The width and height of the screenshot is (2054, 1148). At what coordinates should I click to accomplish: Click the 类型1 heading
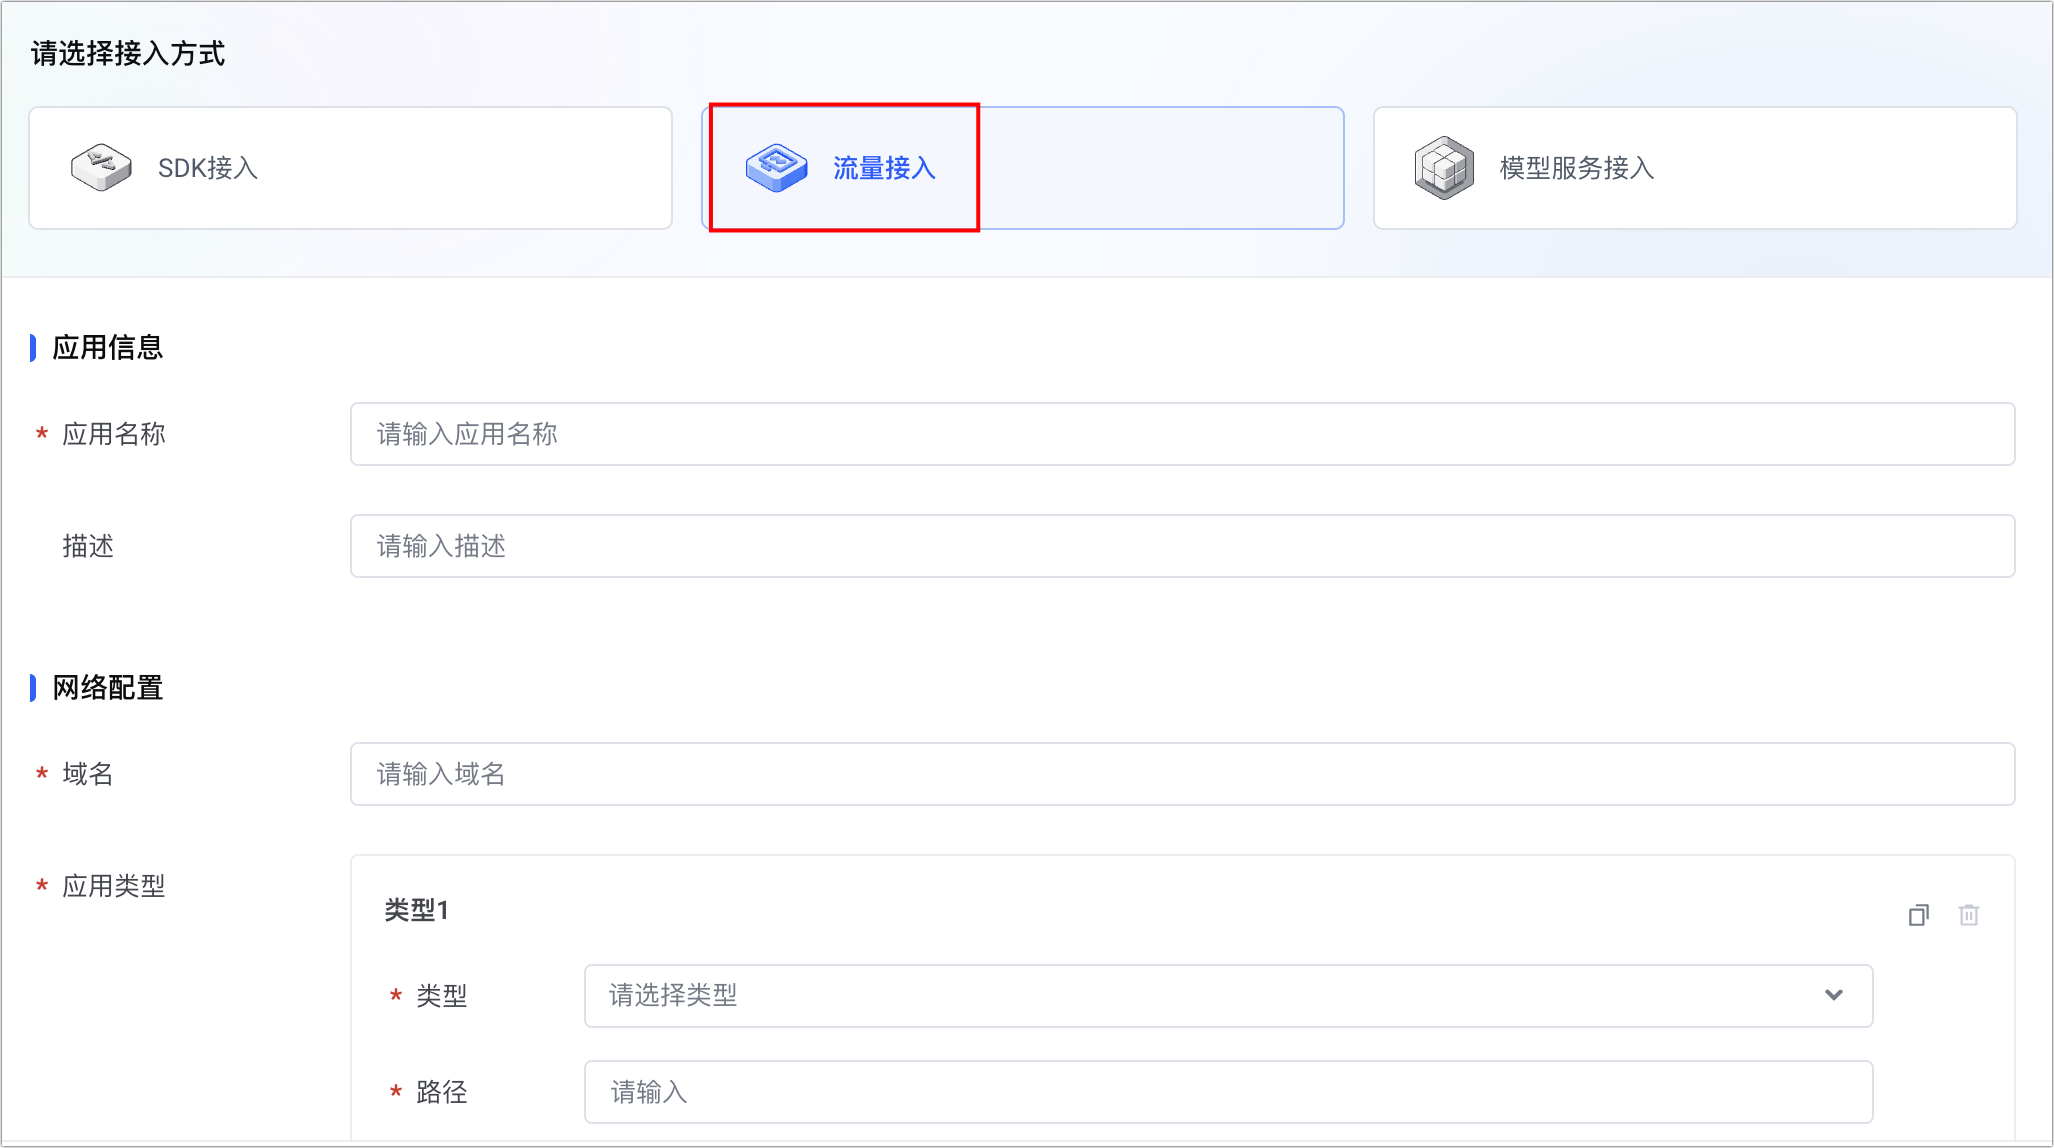pyautogui.click(x=417, y=910)
